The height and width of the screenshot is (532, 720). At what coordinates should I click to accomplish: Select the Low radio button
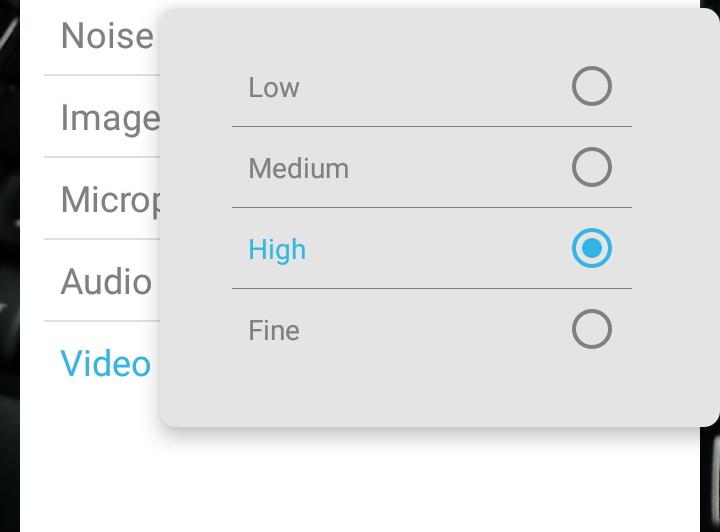(x=591, y=87)
